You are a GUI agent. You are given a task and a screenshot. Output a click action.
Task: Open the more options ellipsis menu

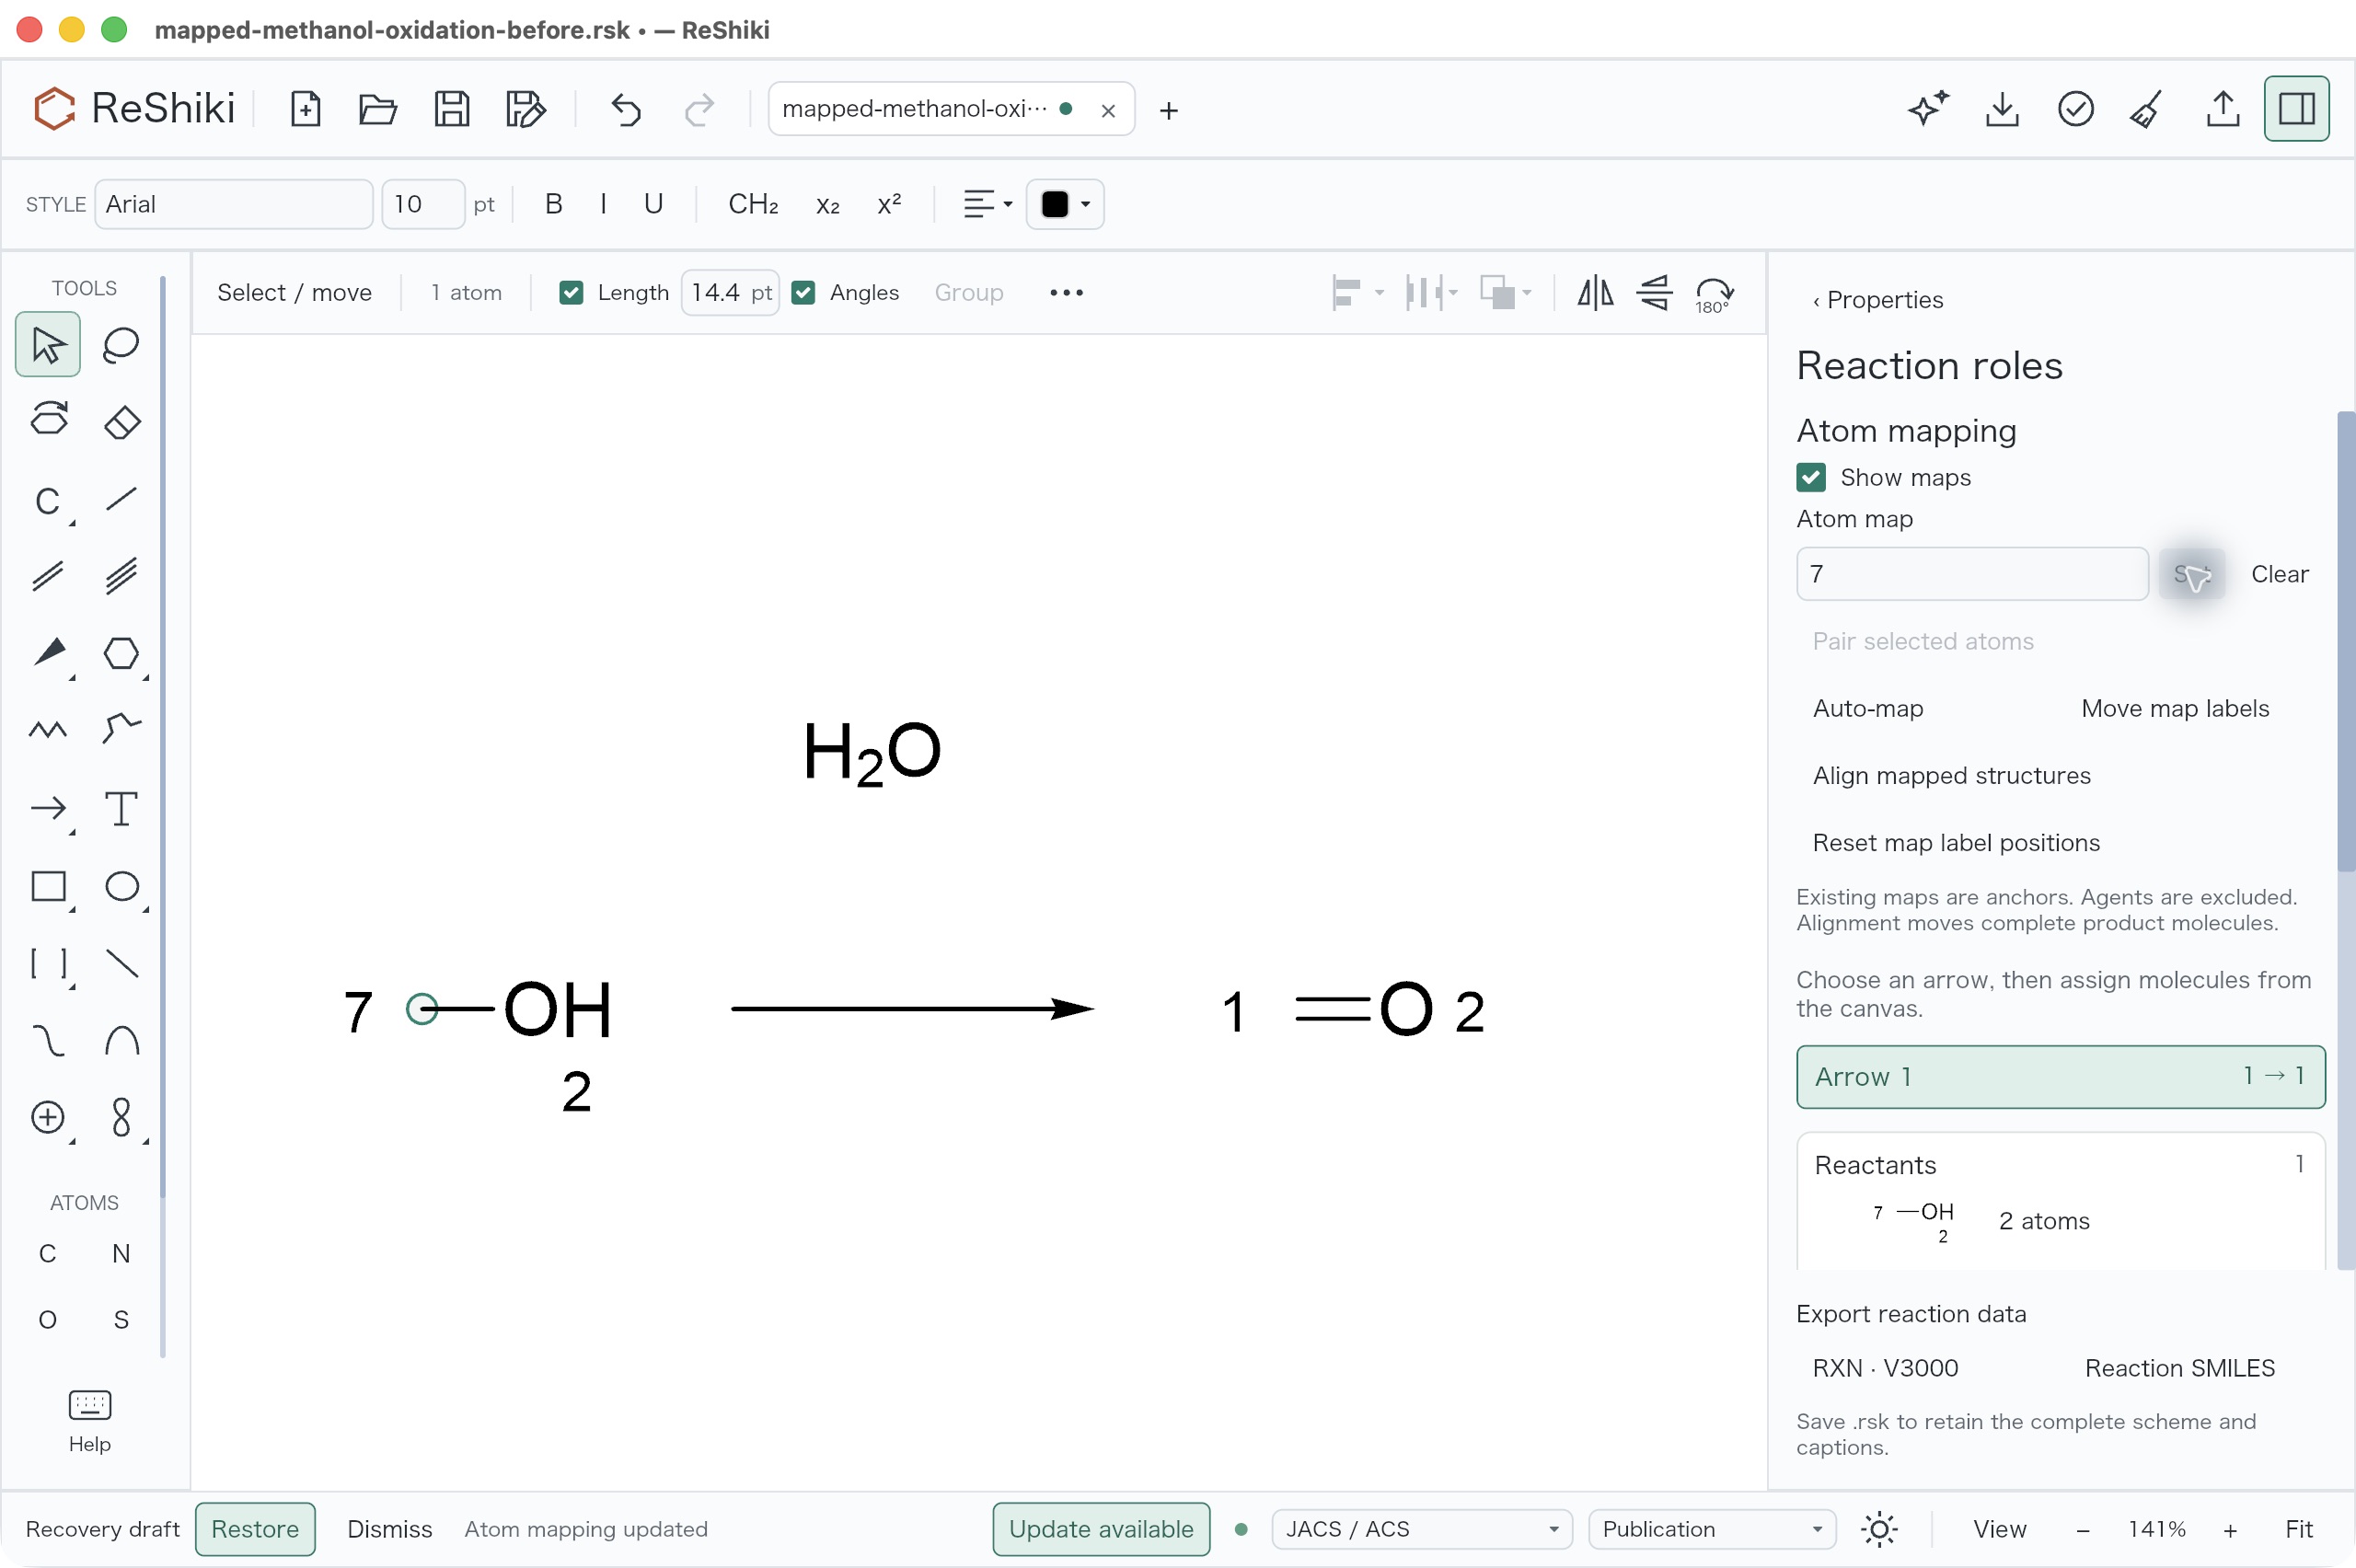coord(1066,293)
